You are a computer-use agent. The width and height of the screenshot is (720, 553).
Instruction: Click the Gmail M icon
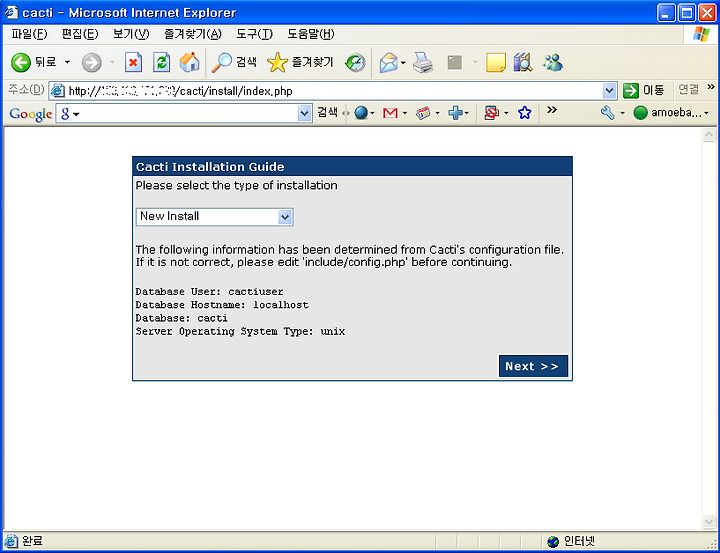tap(390, 113)
